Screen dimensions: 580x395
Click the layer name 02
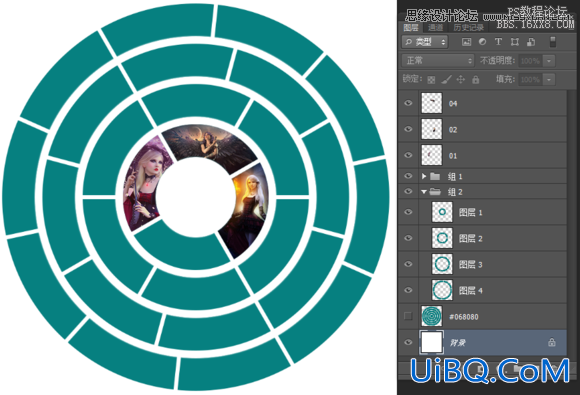[453, 130]
